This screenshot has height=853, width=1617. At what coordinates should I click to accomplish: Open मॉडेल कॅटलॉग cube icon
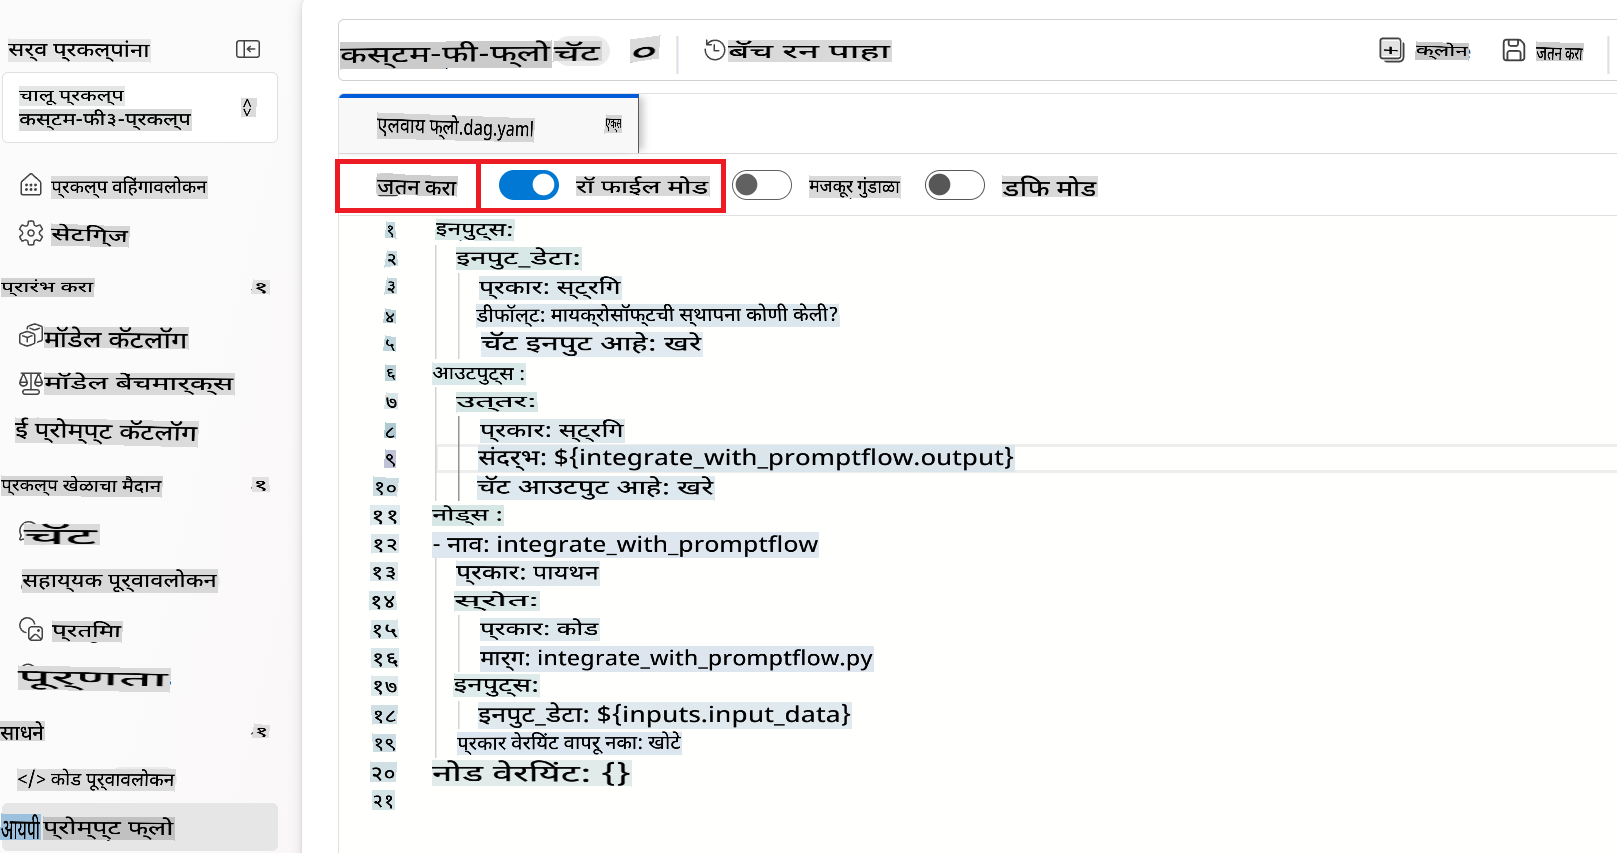click(x=30, y=336)
